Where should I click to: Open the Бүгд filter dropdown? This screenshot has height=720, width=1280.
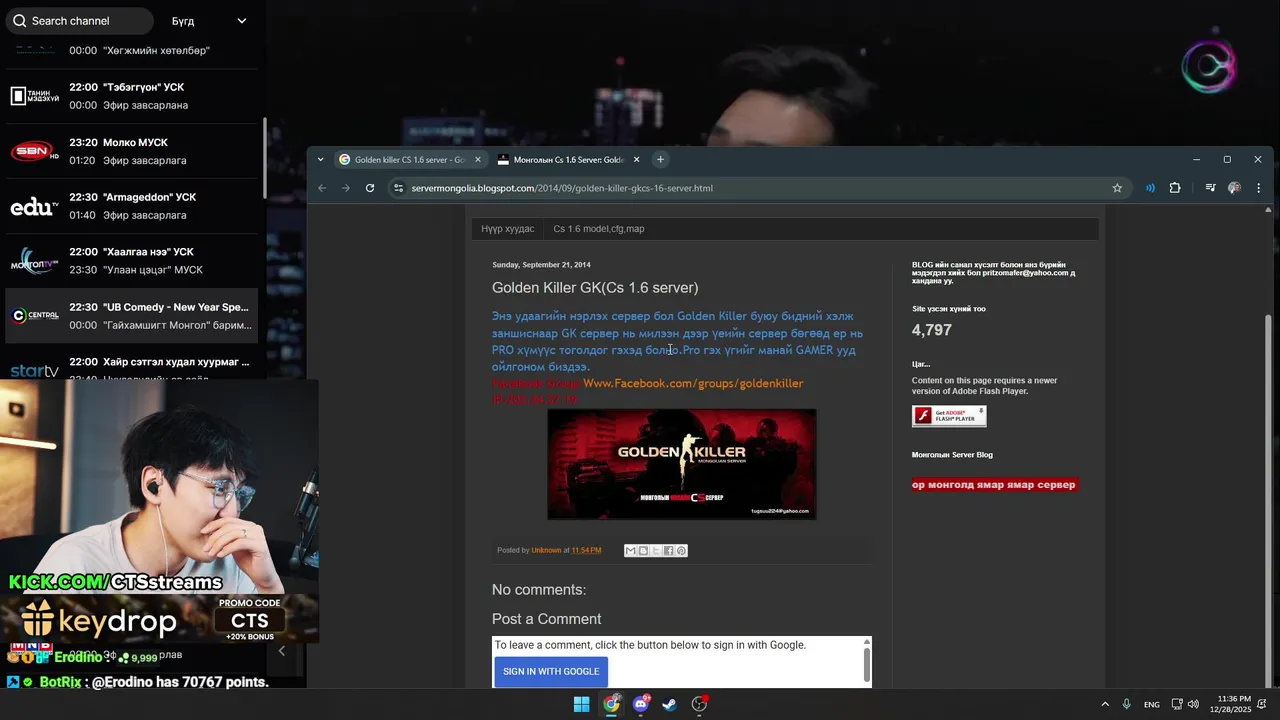pyautogui.click(x=208, y=21)
